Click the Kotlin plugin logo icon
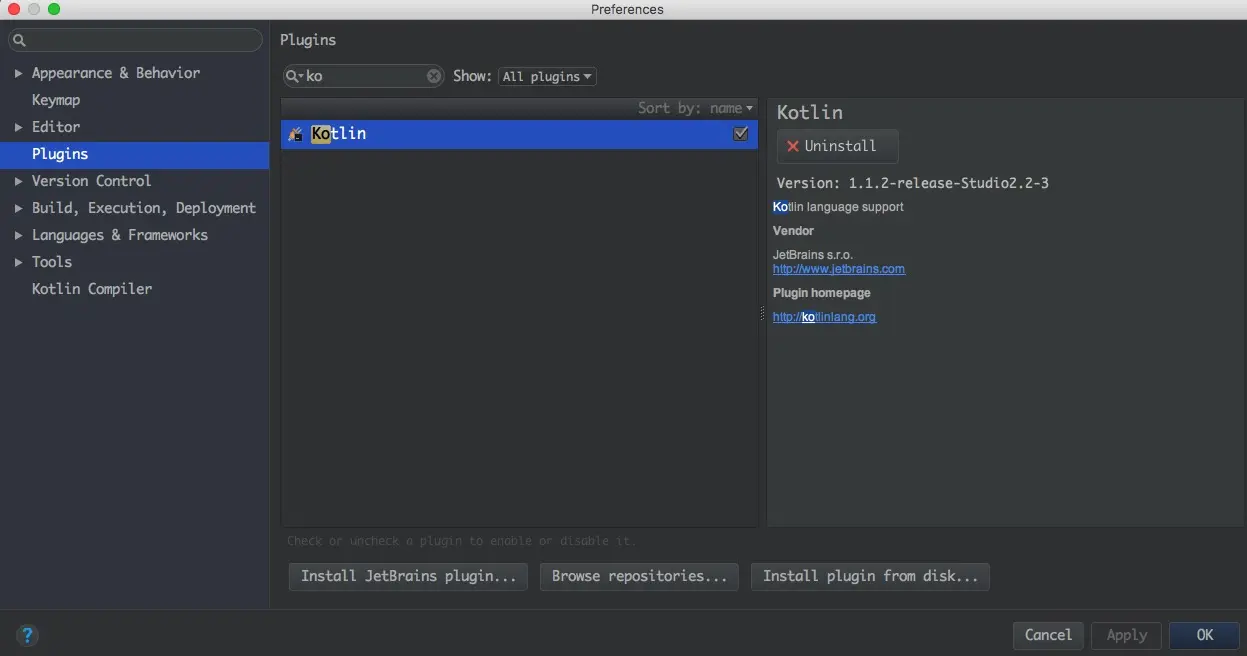 295,134
